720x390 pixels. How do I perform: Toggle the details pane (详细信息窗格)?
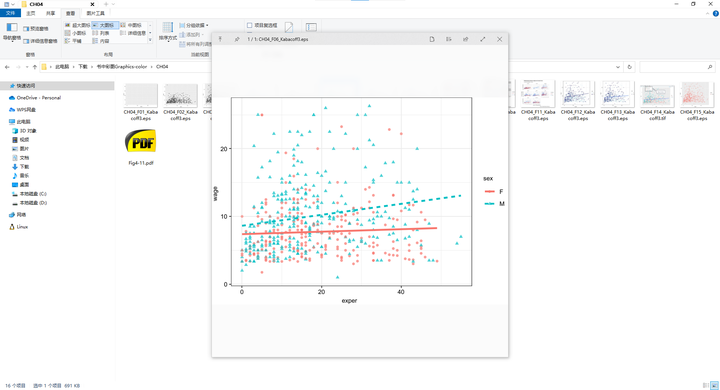[x=40, y=41]
